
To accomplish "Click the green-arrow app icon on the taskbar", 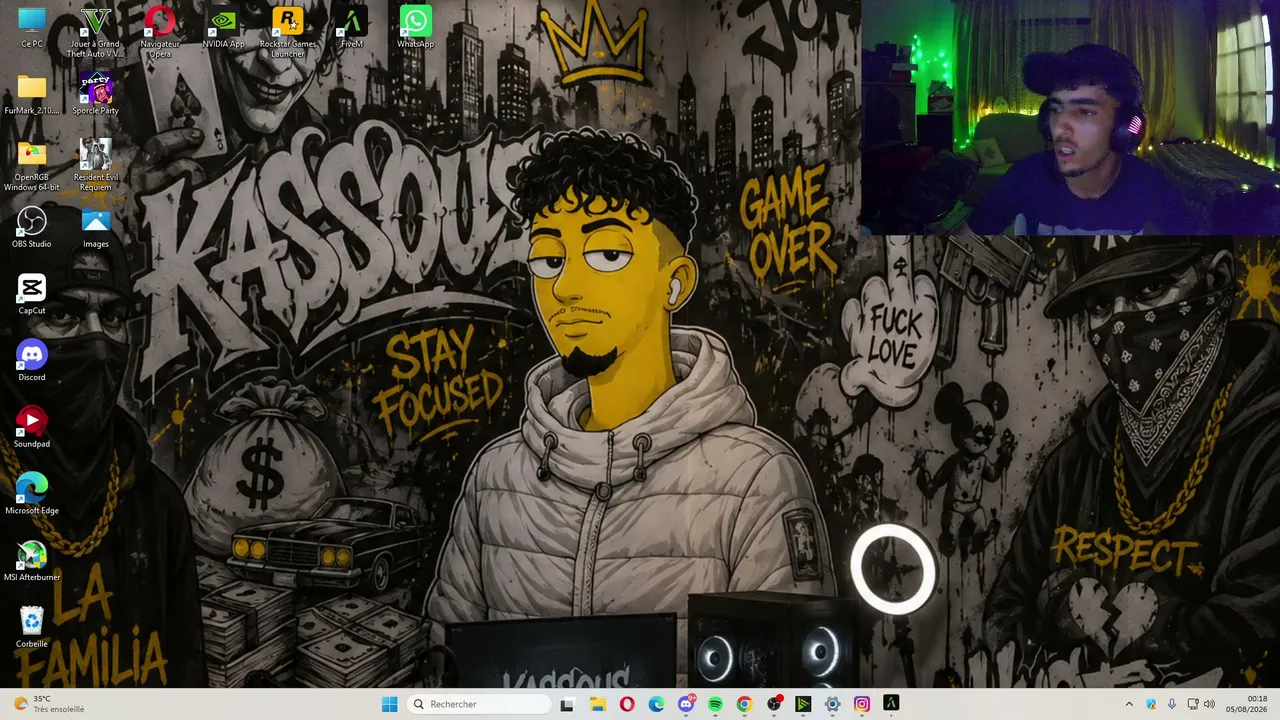I will 803,704.
